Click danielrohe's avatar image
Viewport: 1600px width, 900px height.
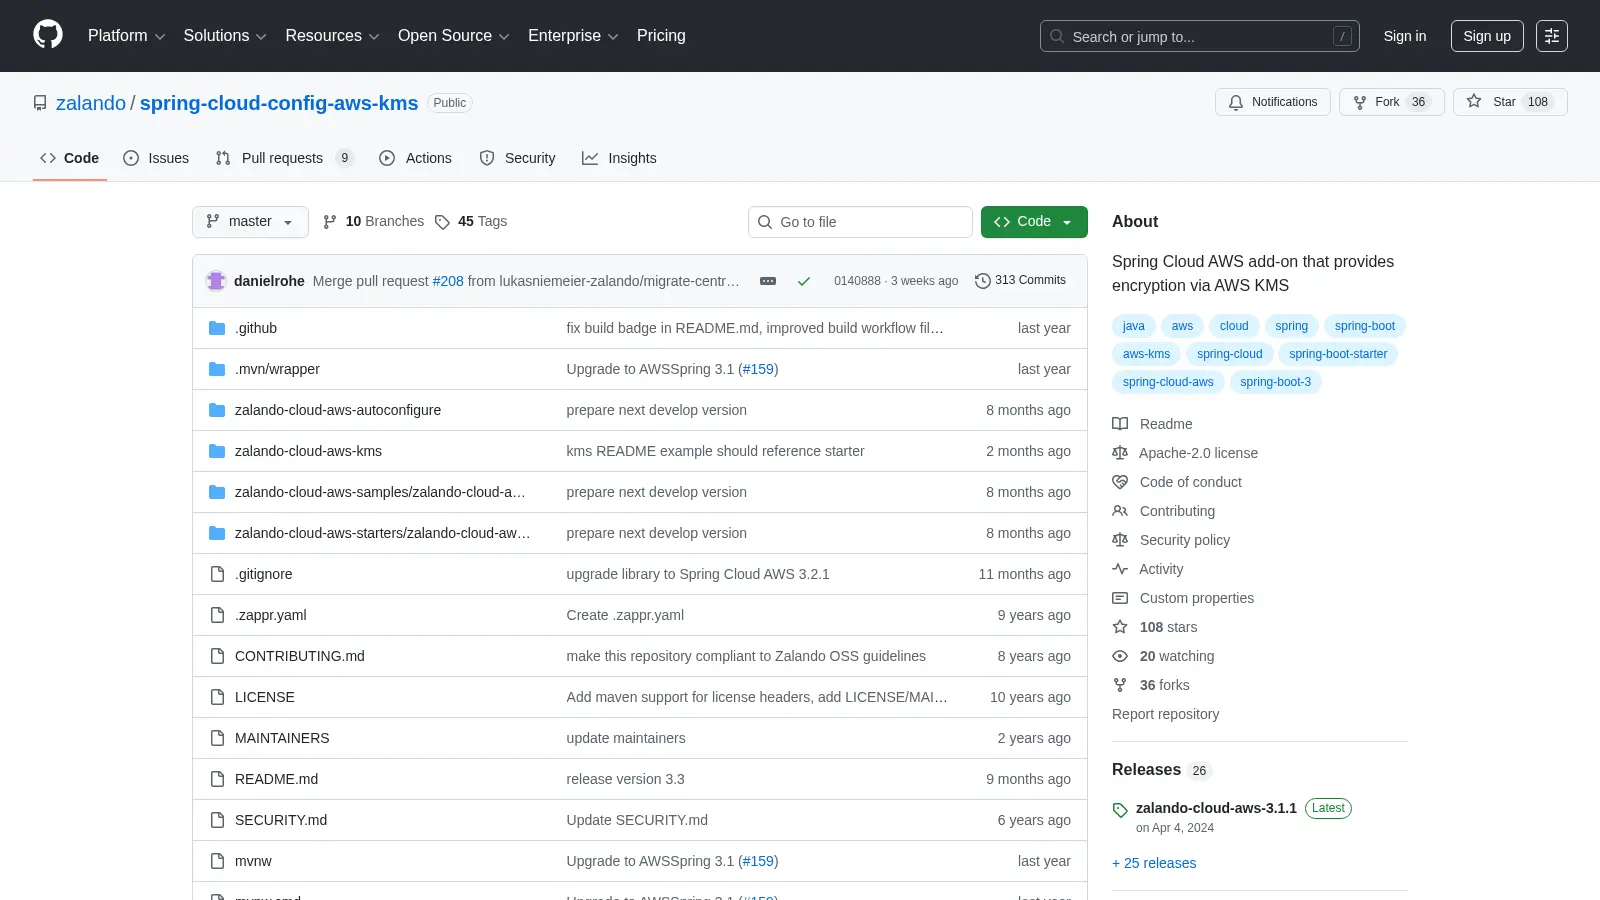(x=216, y=281)
